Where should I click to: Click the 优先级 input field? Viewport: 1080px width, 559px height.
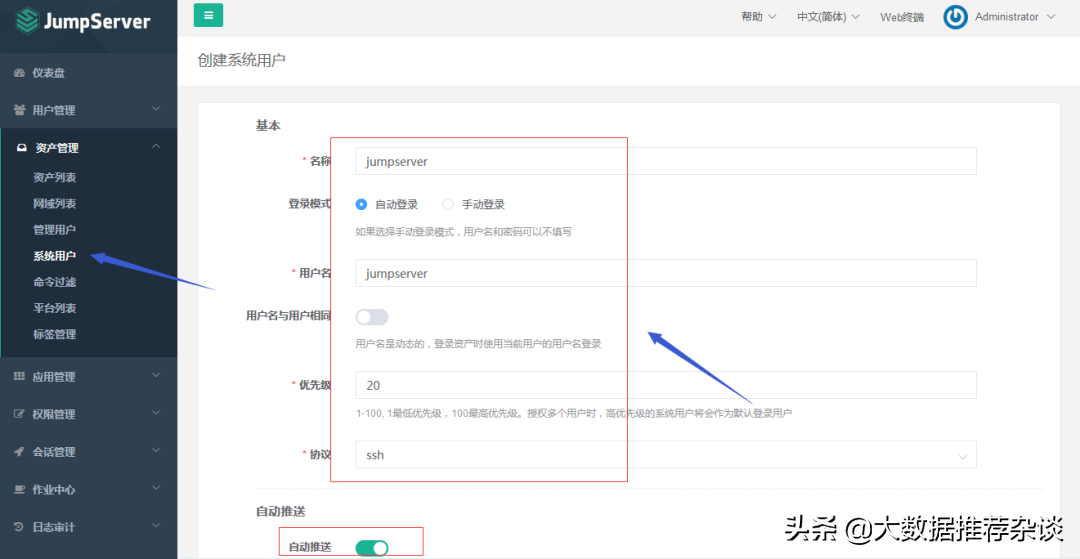click(x=666, y=386)
